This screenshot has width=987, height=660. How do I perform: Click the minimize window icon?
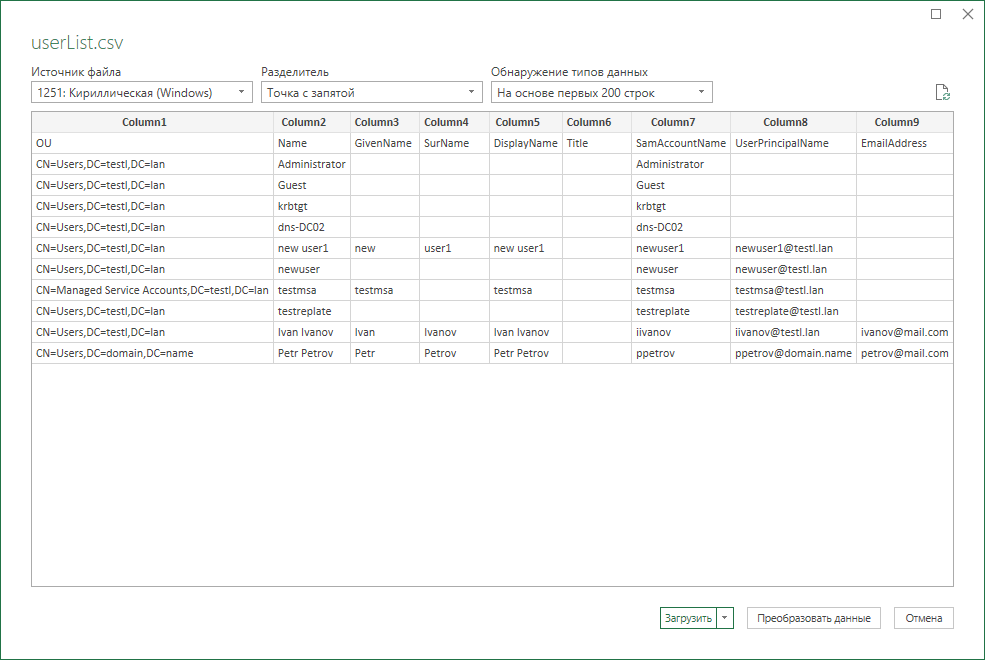click(935, 14)
